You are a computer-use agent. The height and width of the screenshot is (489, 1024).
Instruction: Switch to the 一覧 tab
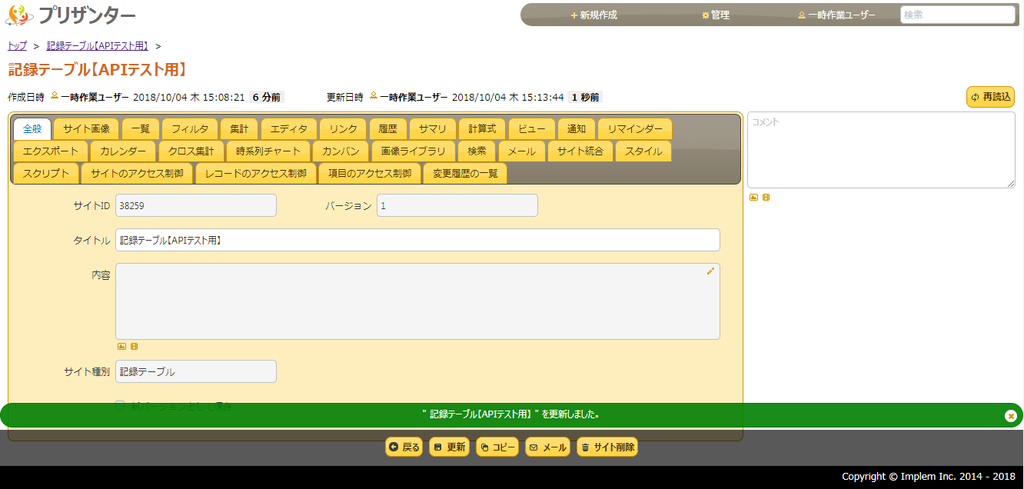[140, 129]
